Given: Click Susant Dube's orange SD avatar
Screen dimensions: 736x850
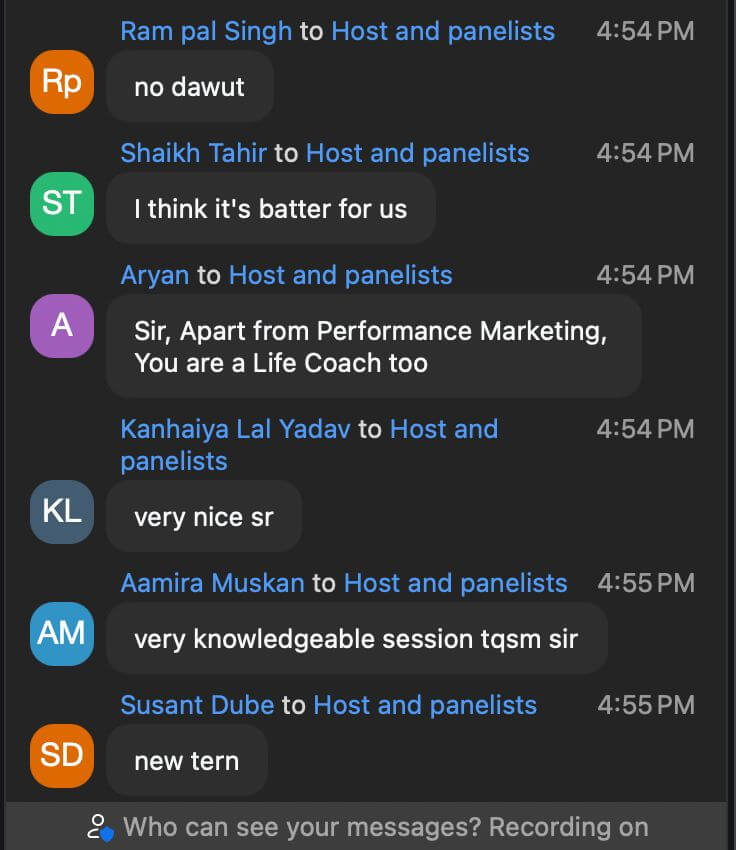Looking at the screenshot, I should (x=62, y=756).
